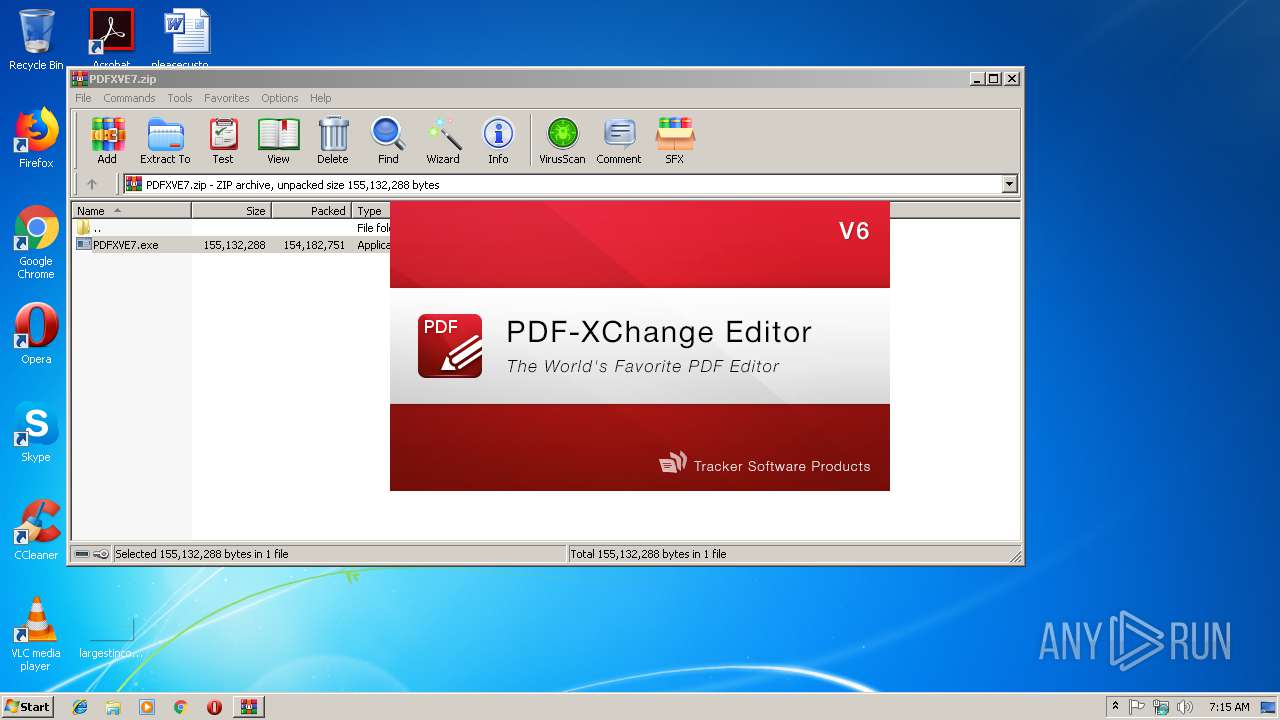The height and width of the screenshot is (720, 1280).
Task: Open the Commands menu
Action: (x=129, y=98)
